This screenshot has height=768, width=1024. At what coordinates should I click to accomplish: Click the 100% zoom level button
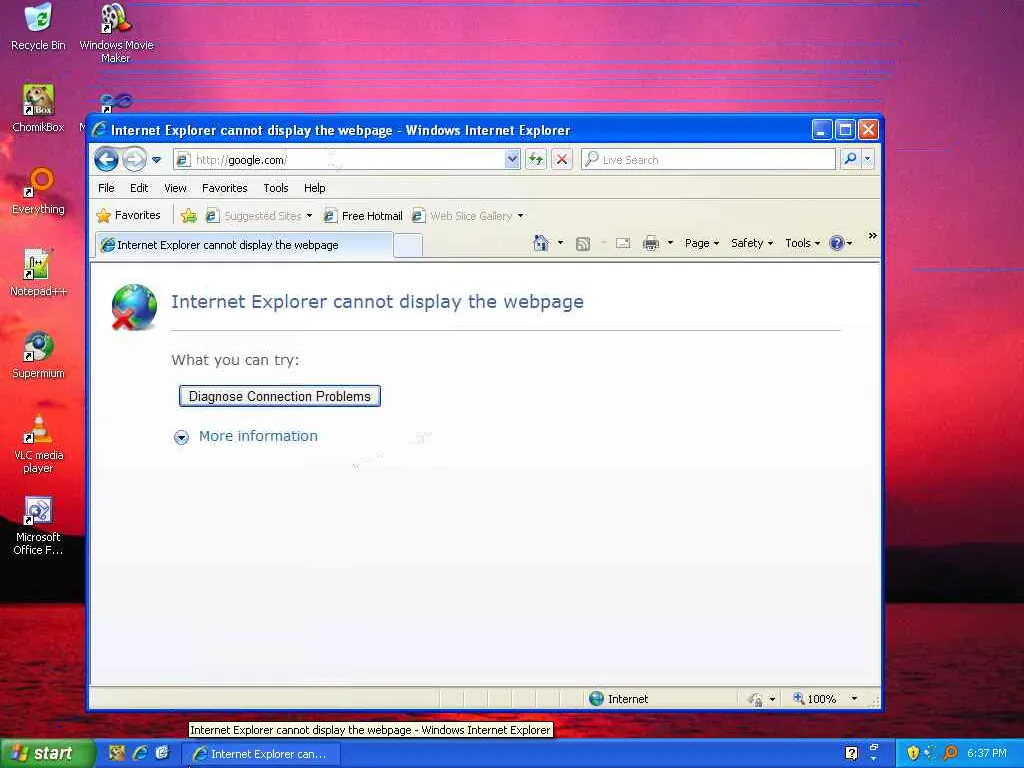point(815,699)
